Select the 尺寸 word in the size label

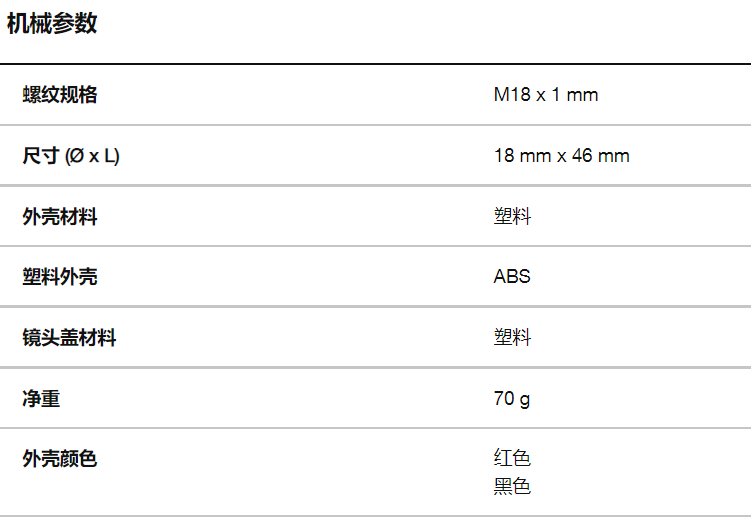41,156
